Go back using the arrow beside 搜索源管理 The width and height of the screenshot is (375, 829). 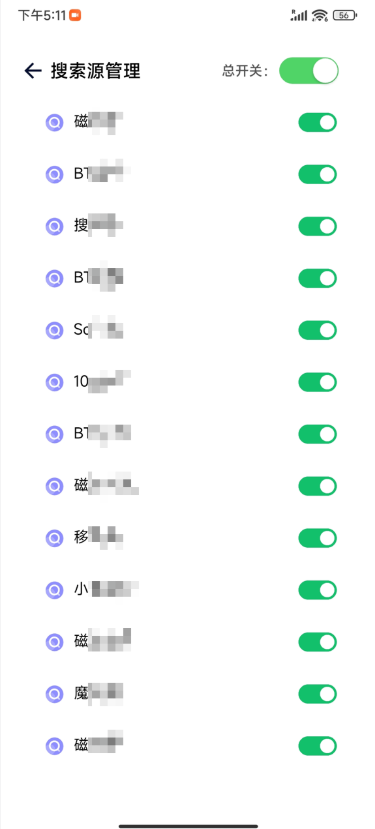[x=33, y=71]
